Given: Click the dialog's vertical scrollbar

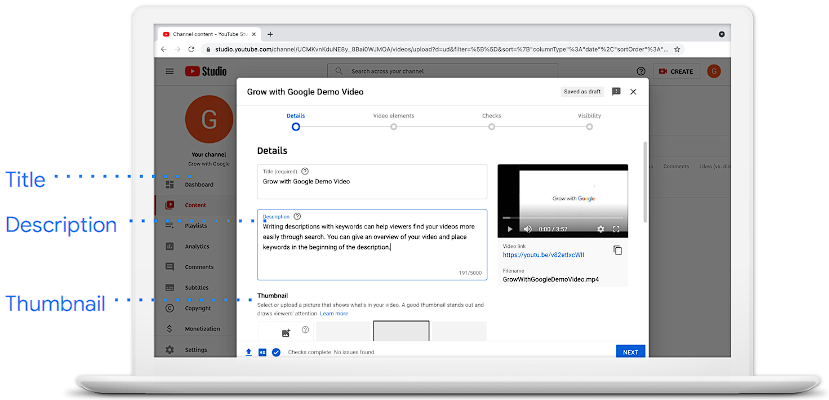Looking at the screenshot, I should click(644, 182).
